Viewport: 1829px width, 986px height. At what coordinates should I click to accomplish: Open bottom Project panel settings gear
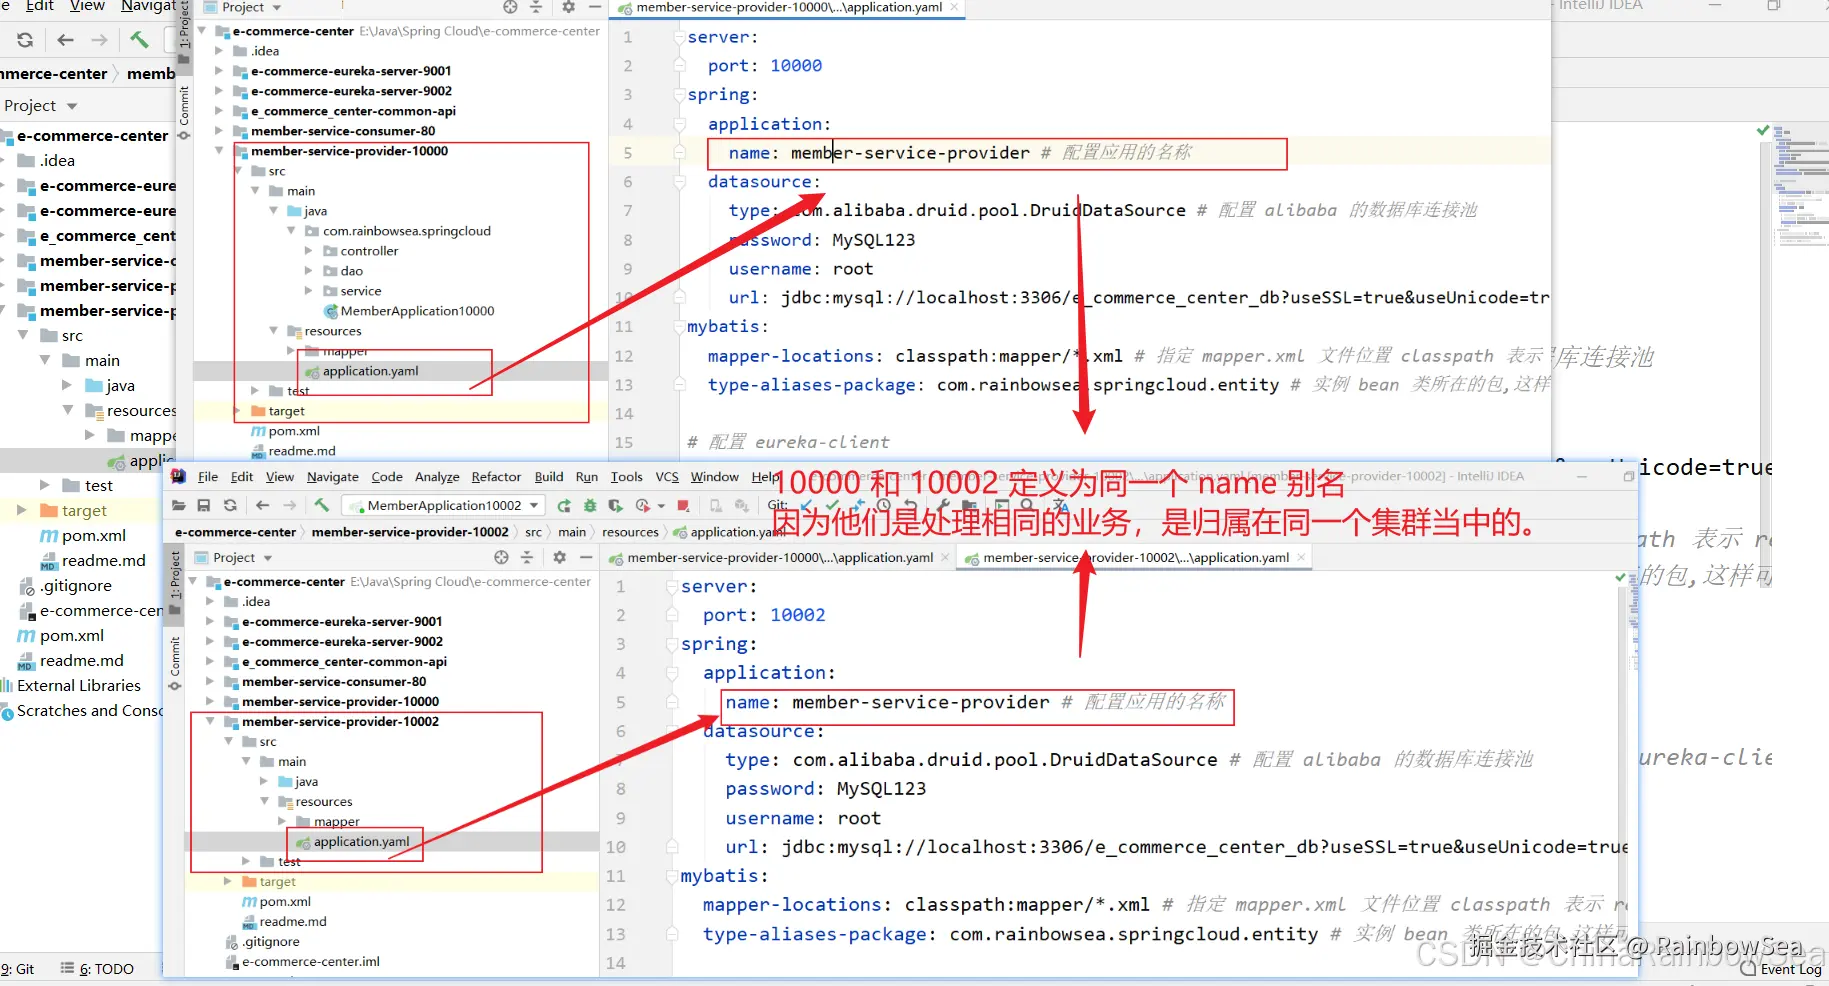(x=560, y=557)
